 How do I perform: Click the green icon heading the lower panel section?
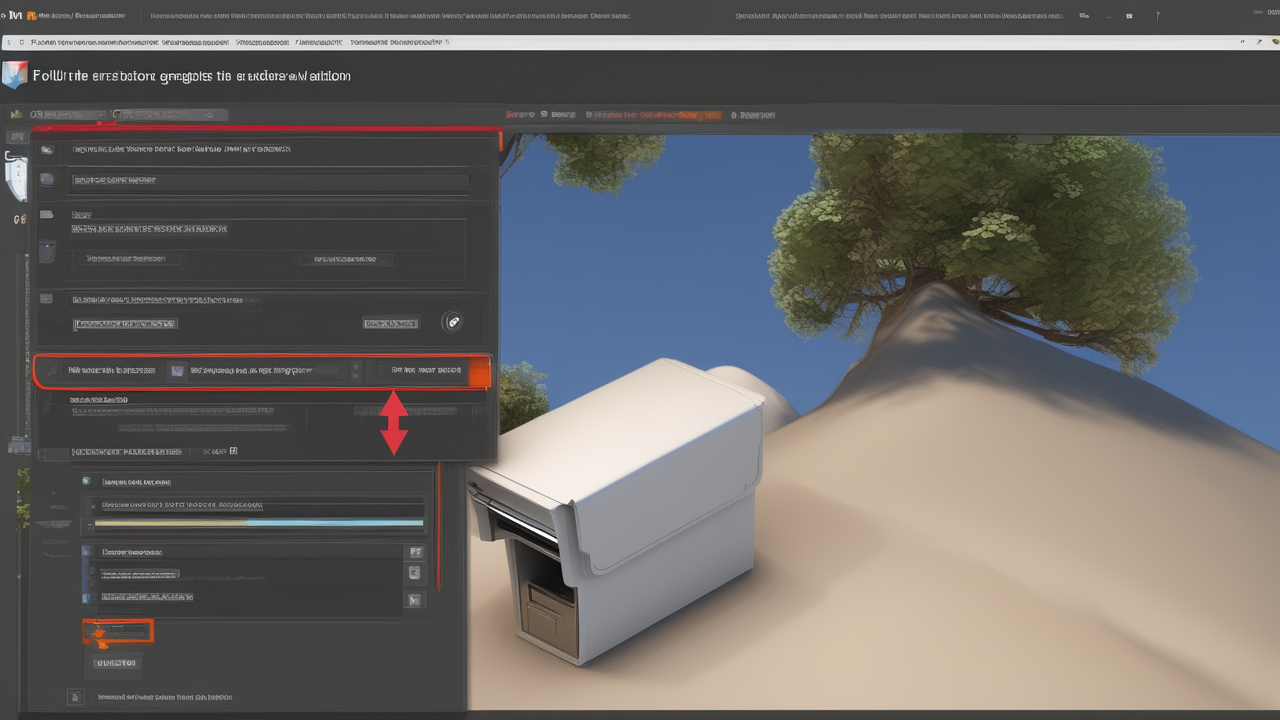point(87,481)
